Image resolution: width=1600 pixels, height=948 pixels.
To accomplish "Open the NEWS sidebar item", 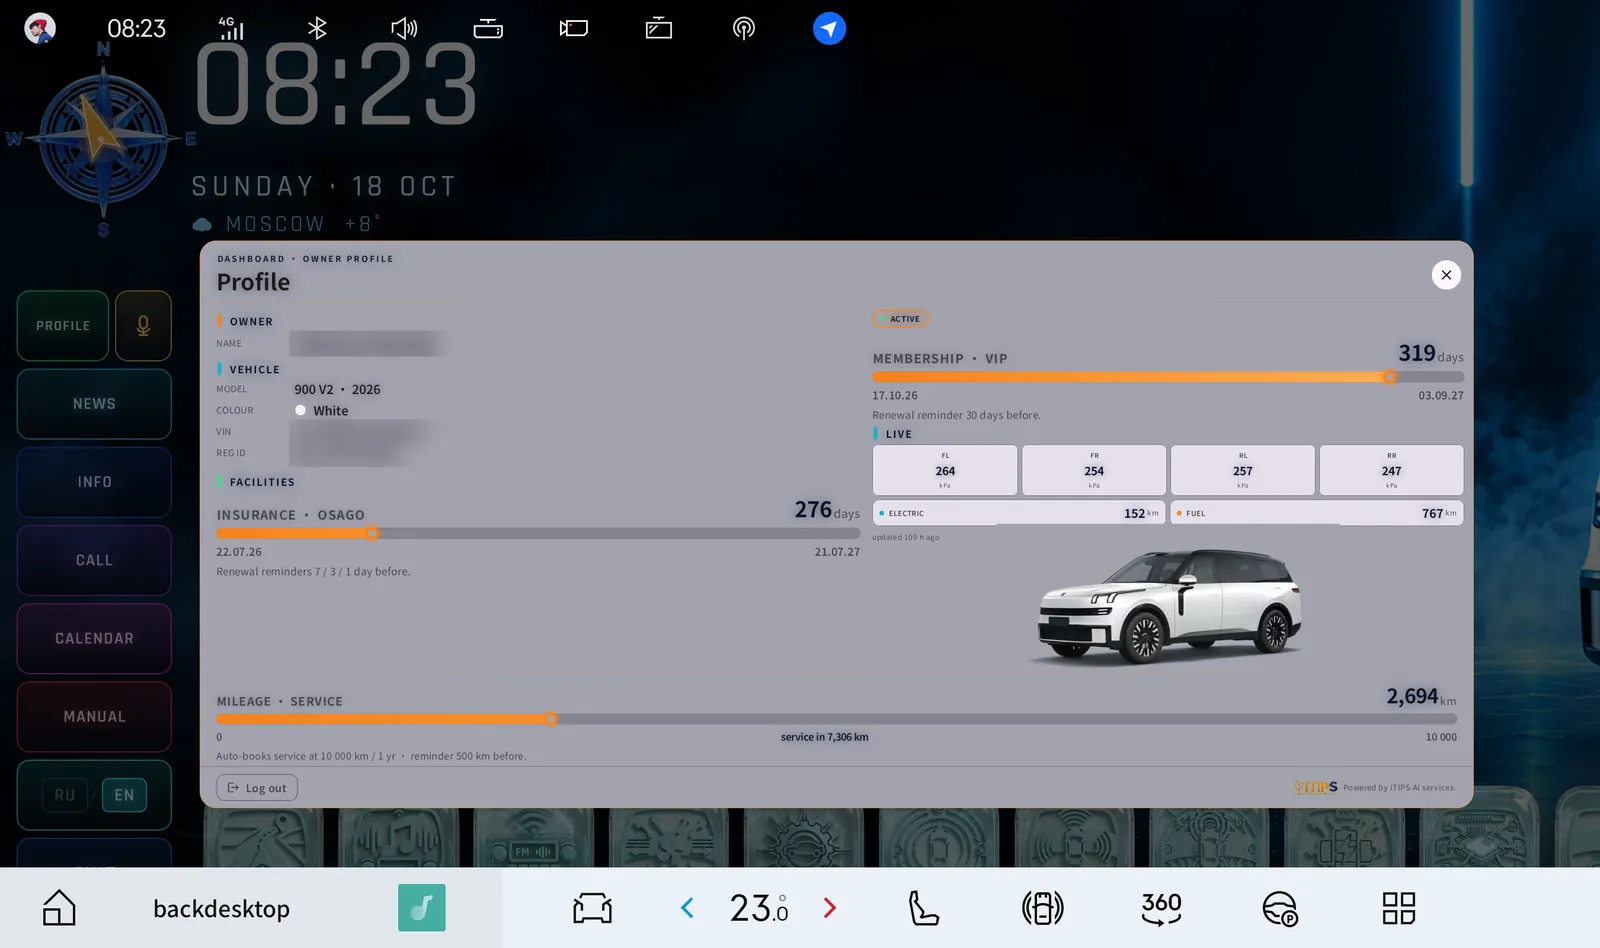I will pos(94,404).
